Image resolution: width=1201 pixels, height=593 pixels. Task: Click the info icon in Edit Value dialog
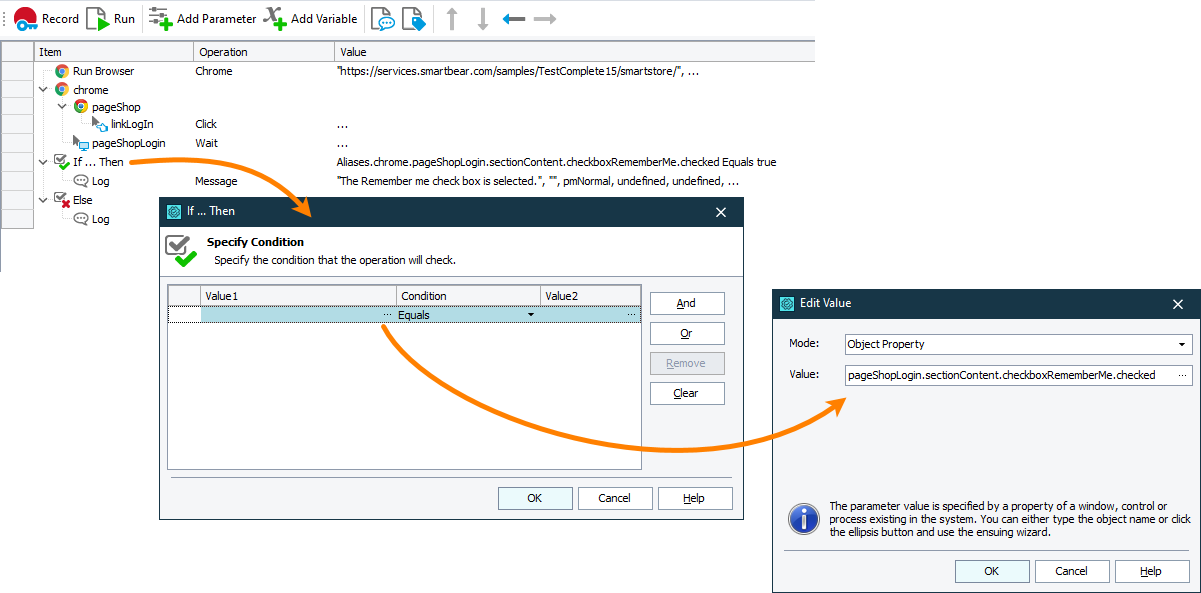tap(803, 519)
